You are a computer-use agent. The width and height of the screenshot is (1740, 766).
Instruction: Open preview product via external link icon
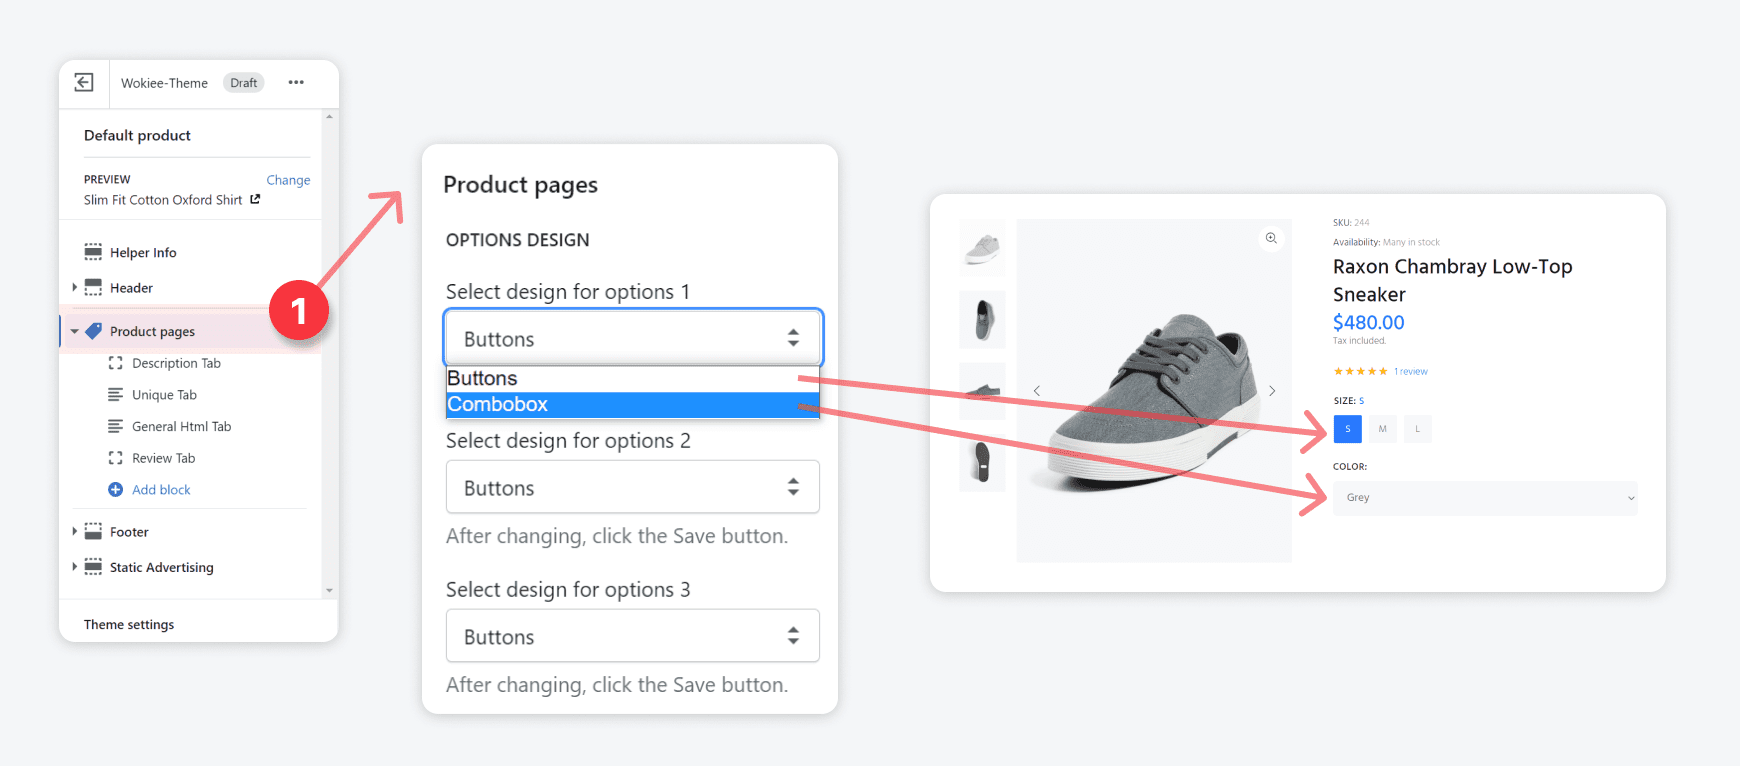255,200
